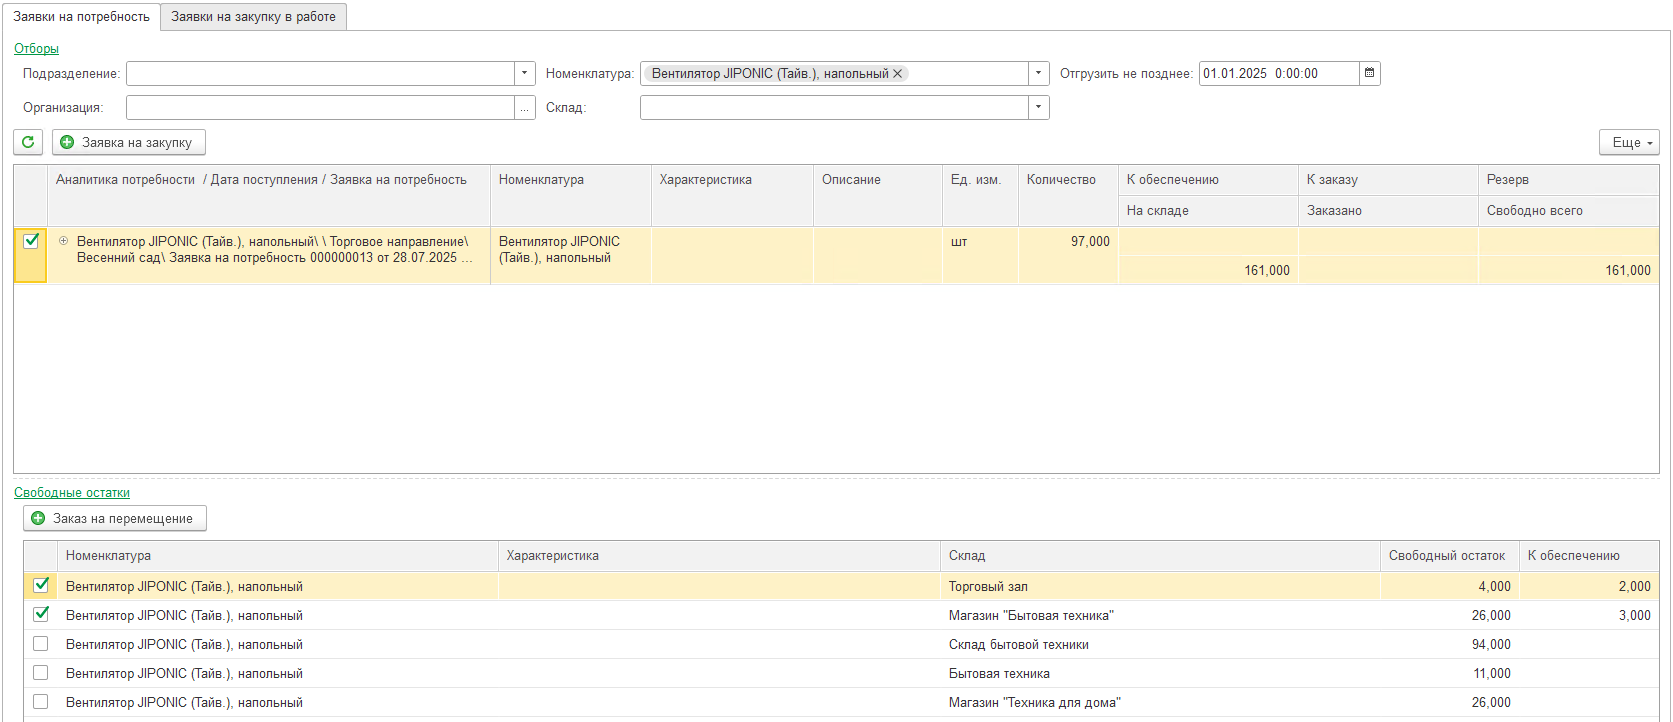Screen dimensions: 1673x722
Task: Tick the Магазин "Техника для дома" checkbox
Action: (x=41, y=702)
